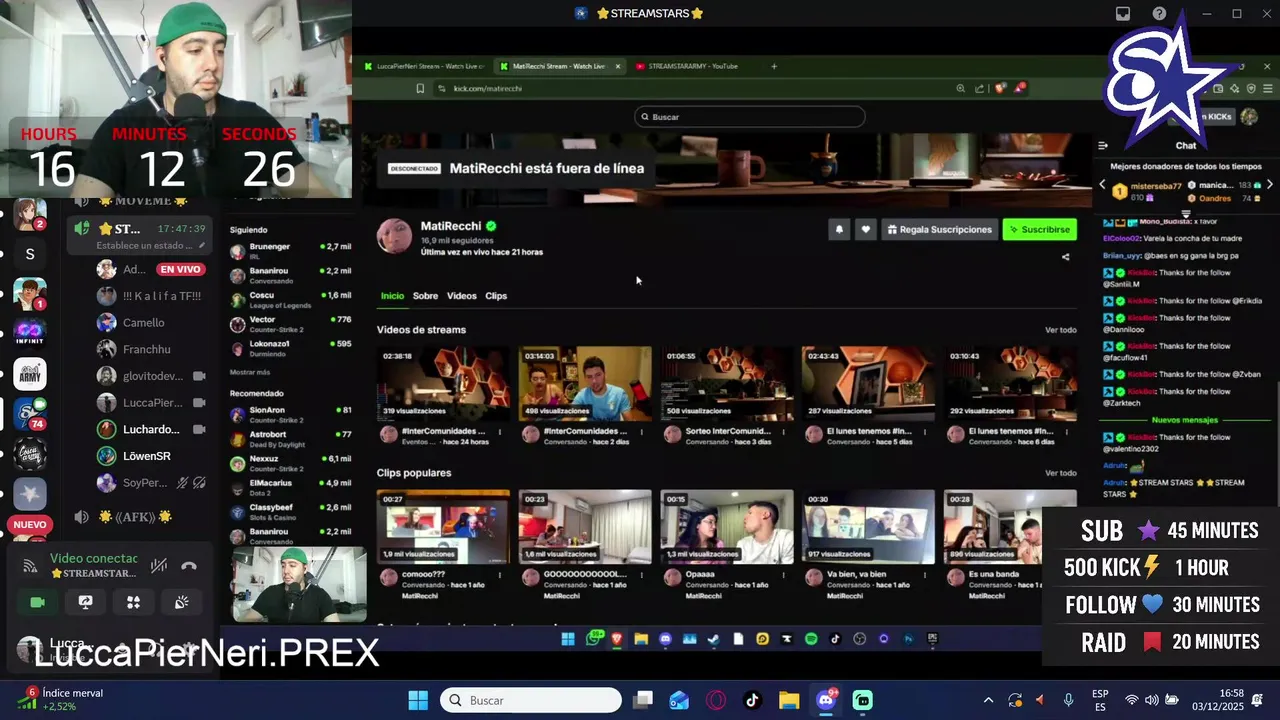The width and height of the screenshot is (1280, 720).
Task: Open TikTok from Windows taskbar
Action: coord(752,700)
